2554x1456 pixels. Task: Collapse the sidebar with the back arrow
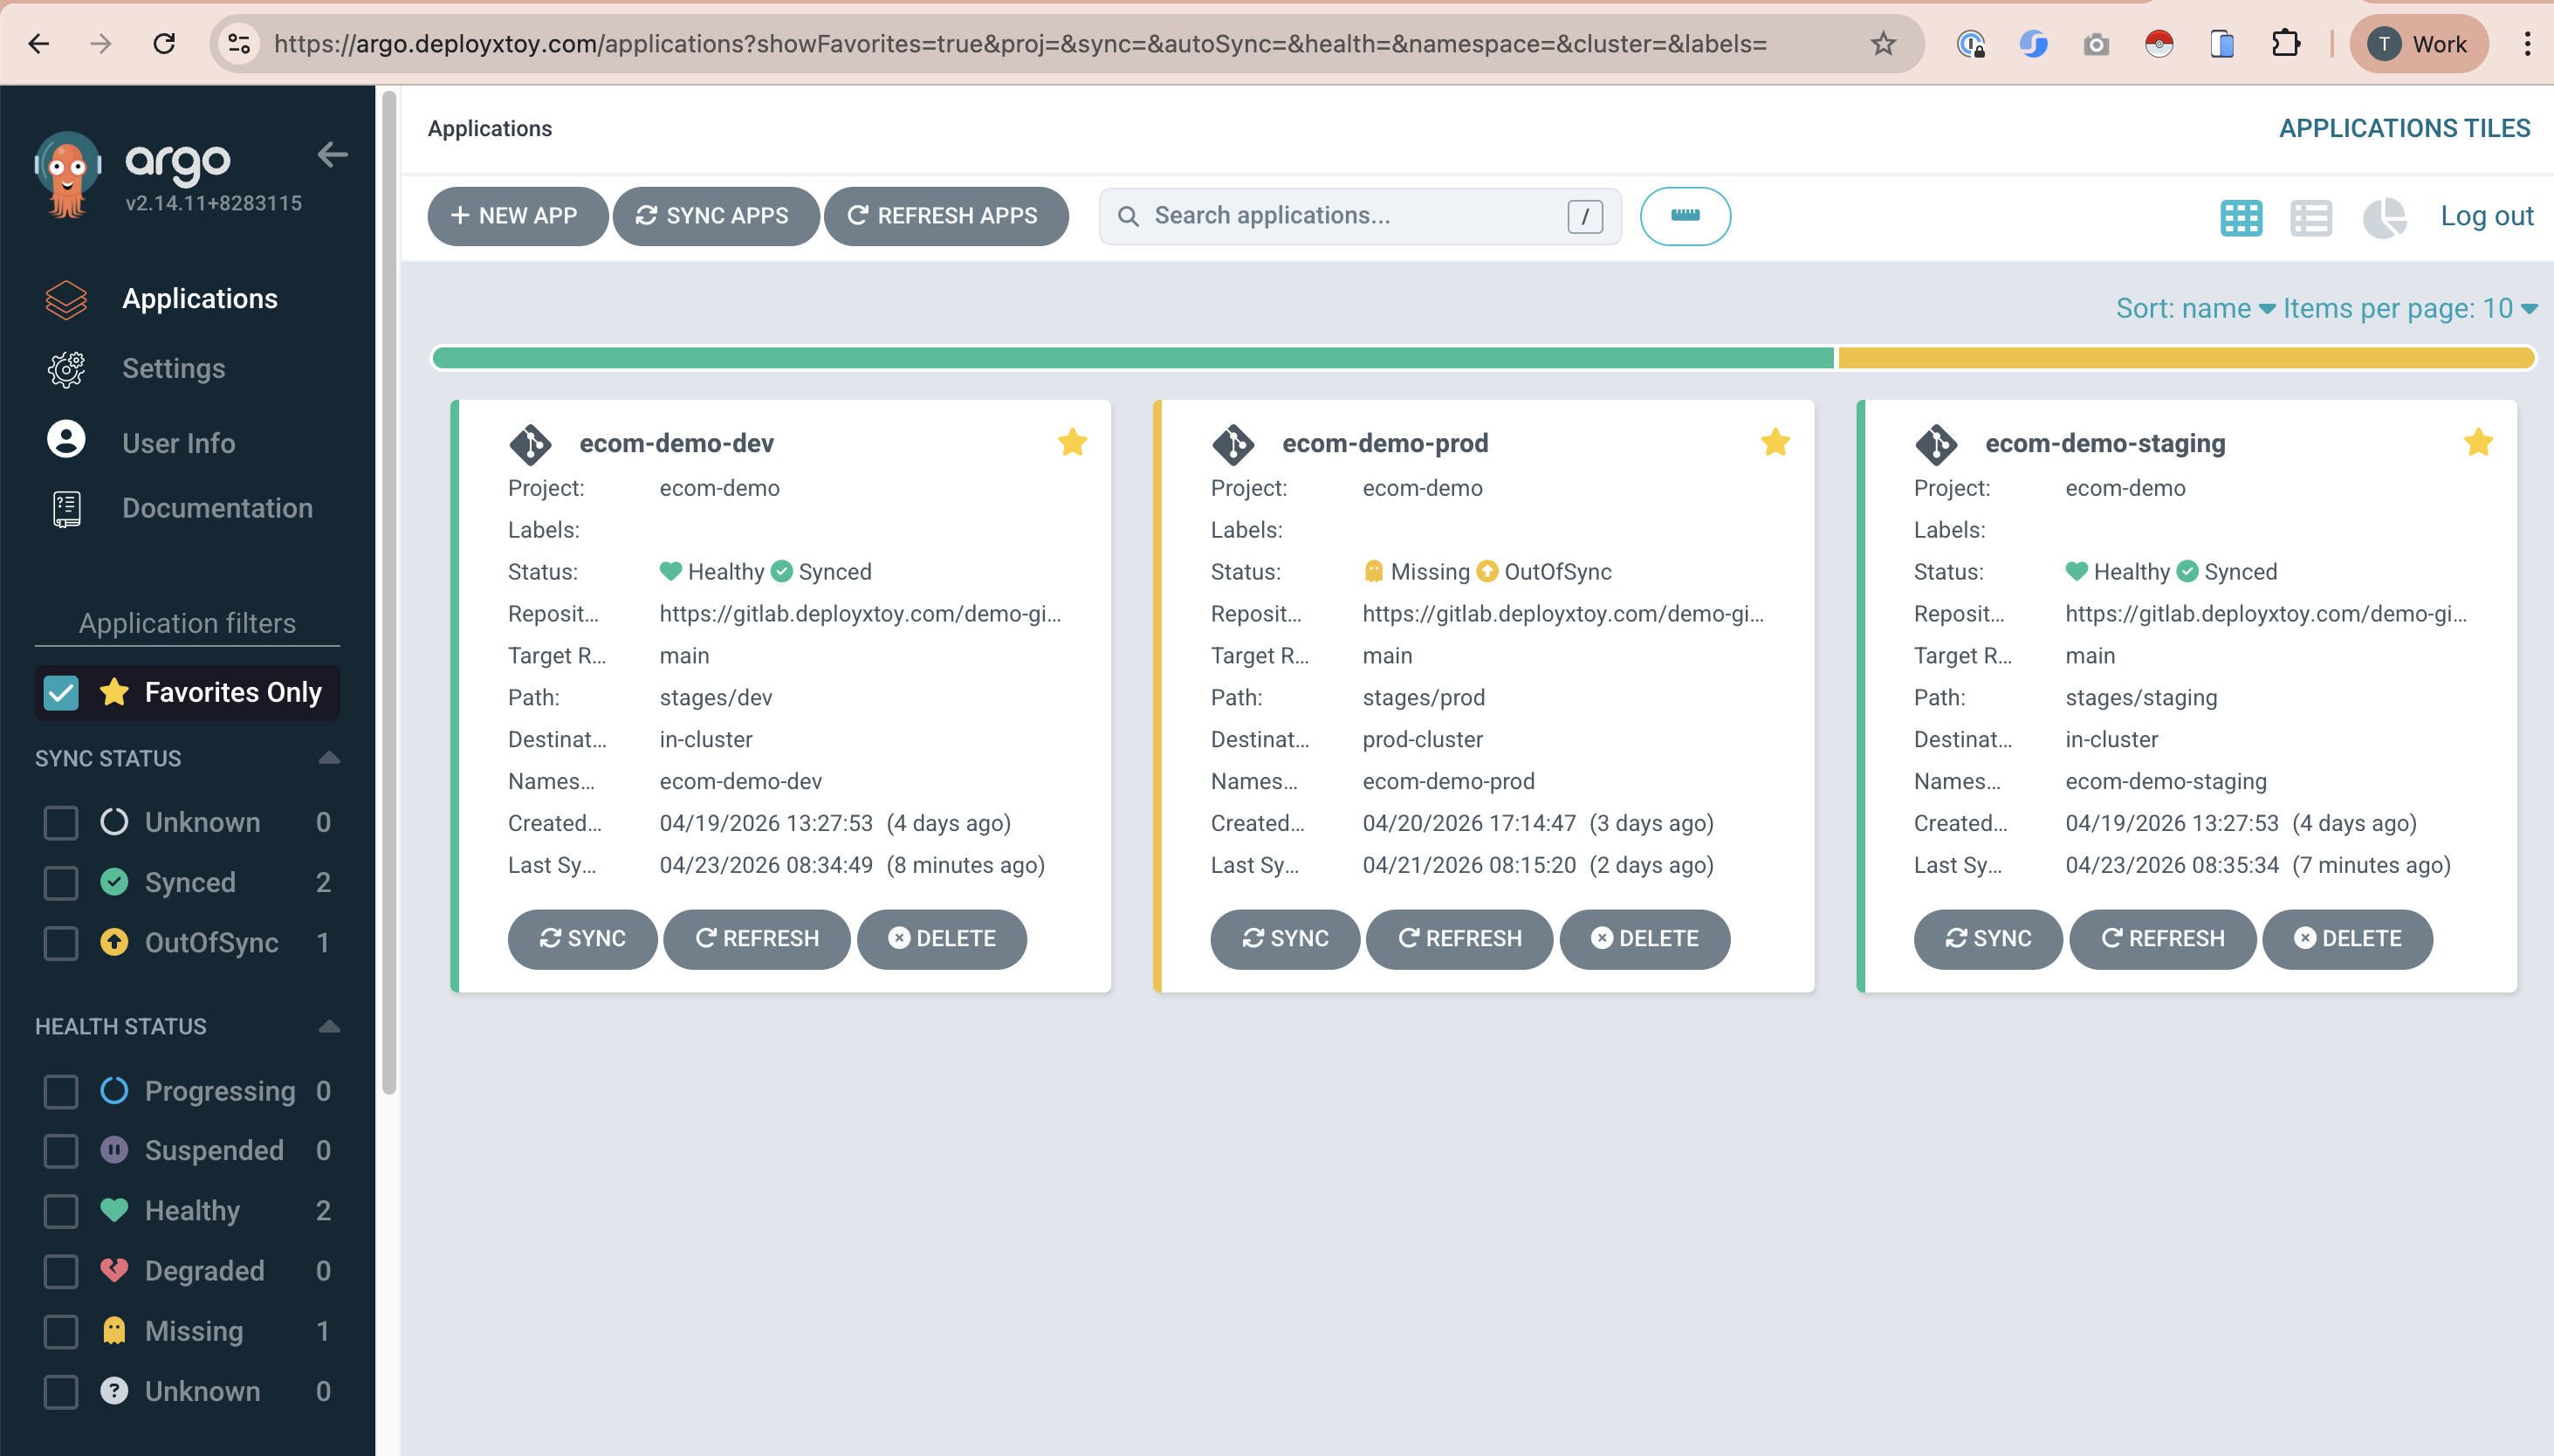[333, 155]
